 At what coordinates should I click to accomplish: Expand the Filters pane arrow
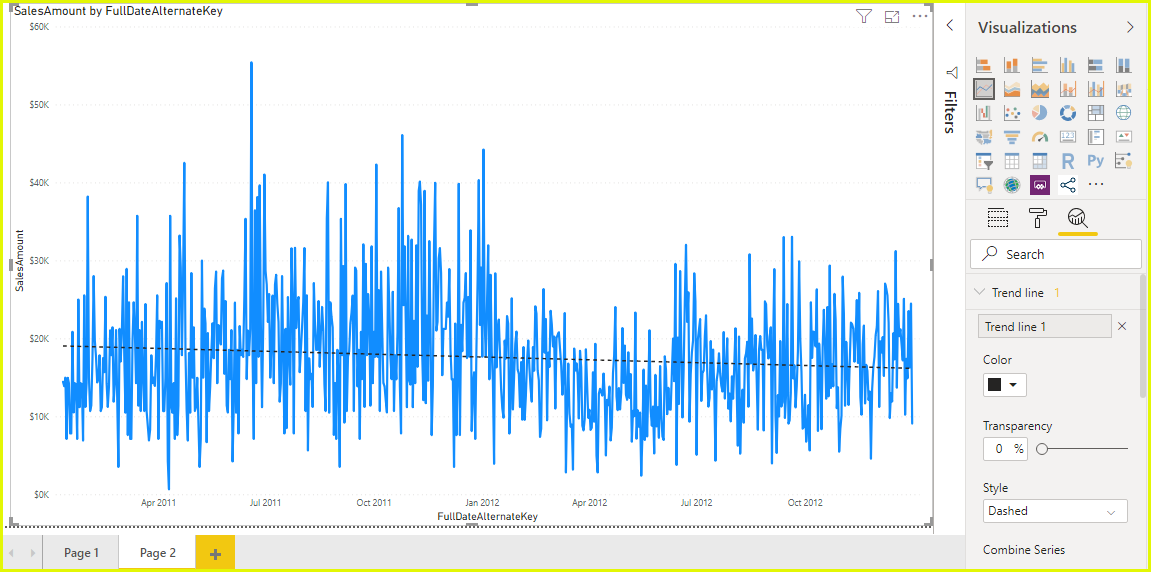(950, 25)
